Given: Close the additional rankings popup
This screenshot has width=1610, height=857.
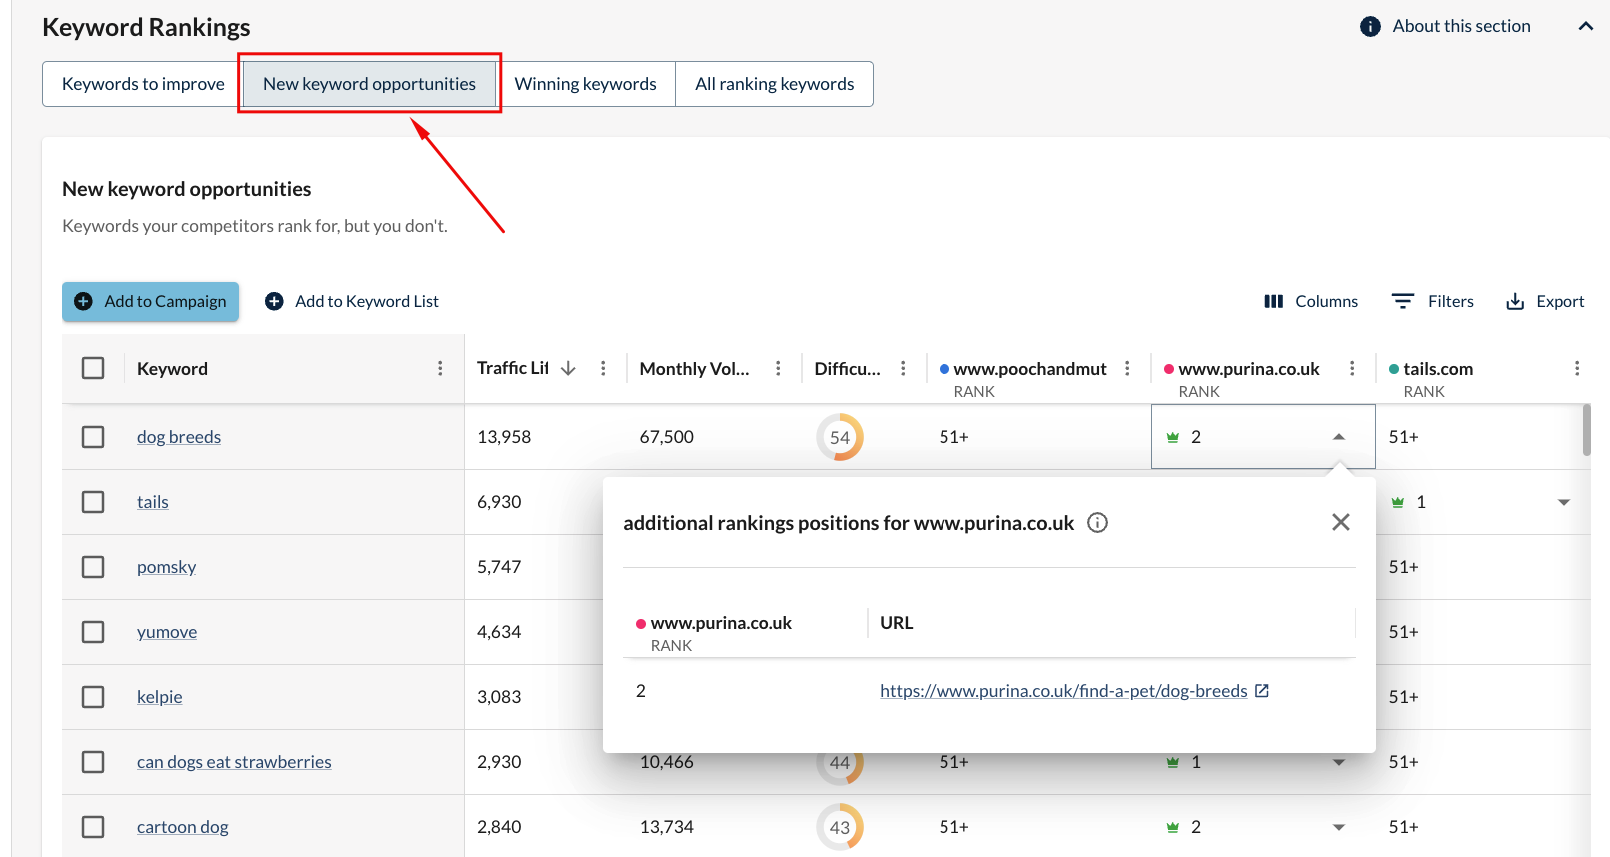Looking at the screenshot, I should pyautogui.click(x=1341, y=522).
